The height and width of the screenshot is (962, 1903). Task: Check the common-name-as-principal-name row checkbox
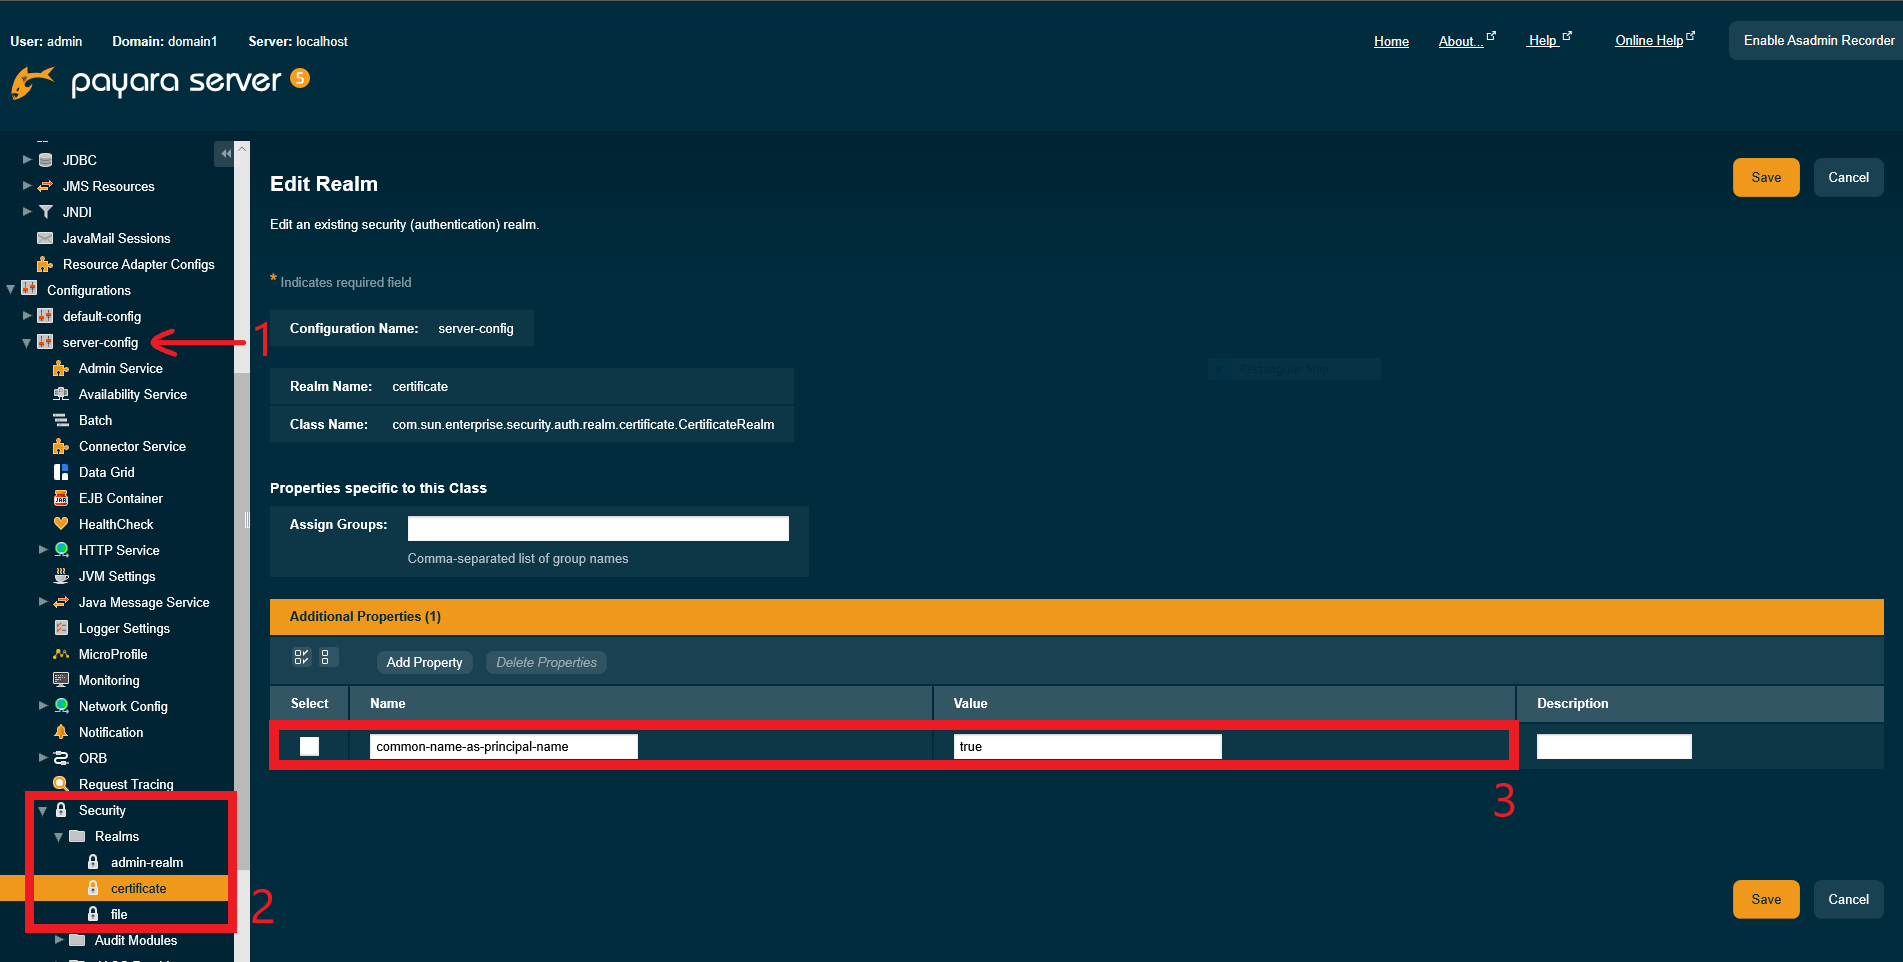[309, 746]
